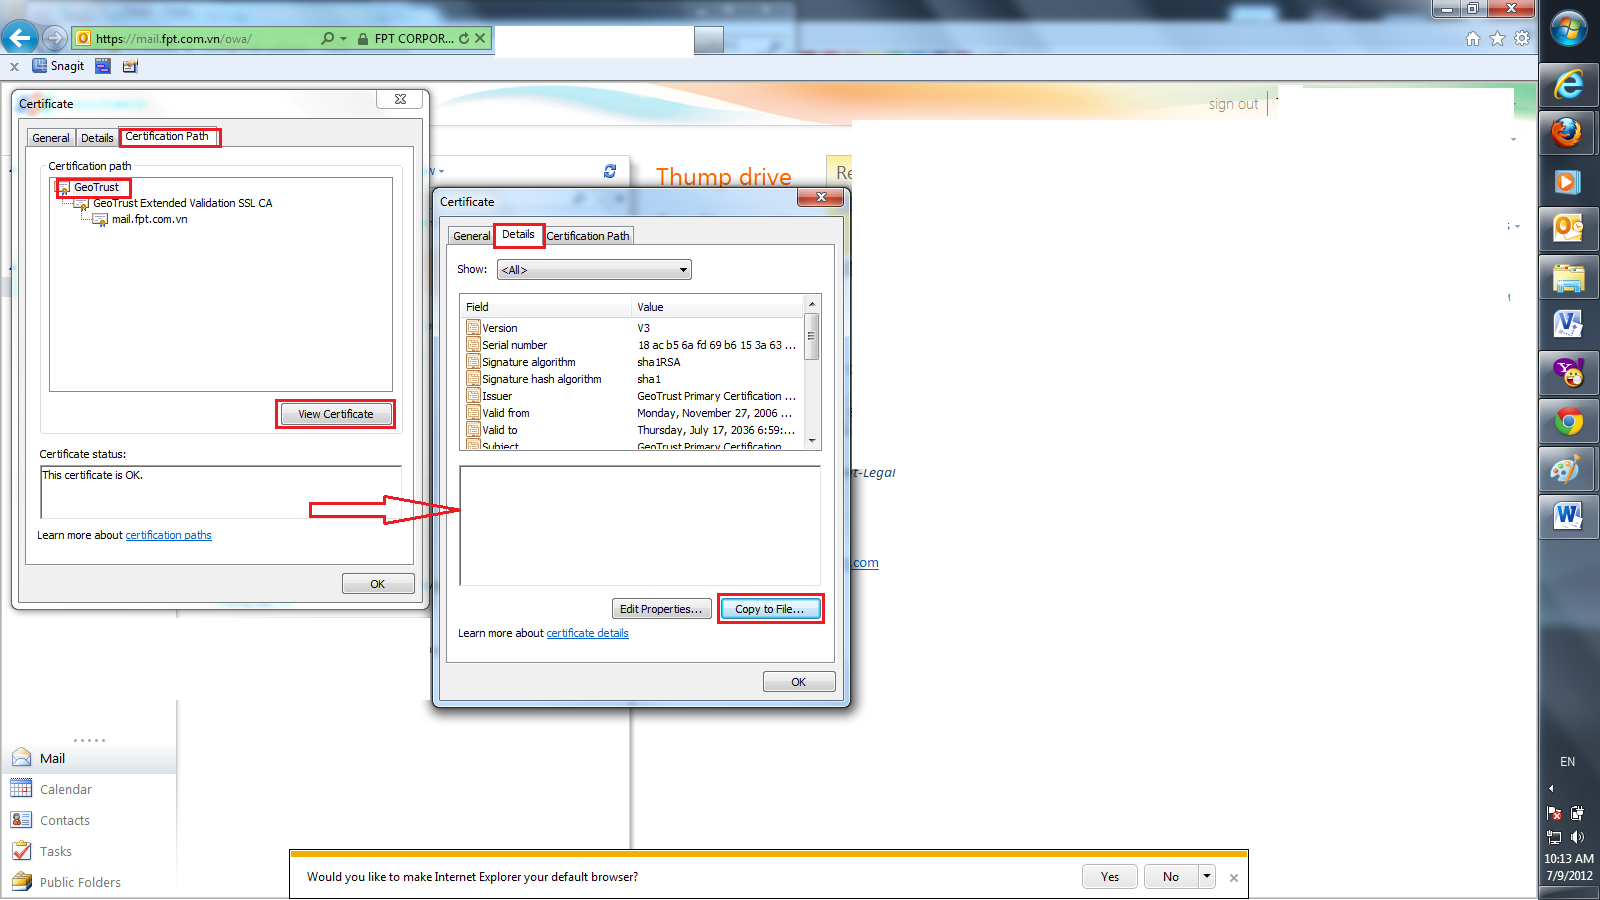Image resolution: width=1600 pixels, height=900 pixels.
Task: Dismiss the default browser notification bar
Action: click(1234, 878)
